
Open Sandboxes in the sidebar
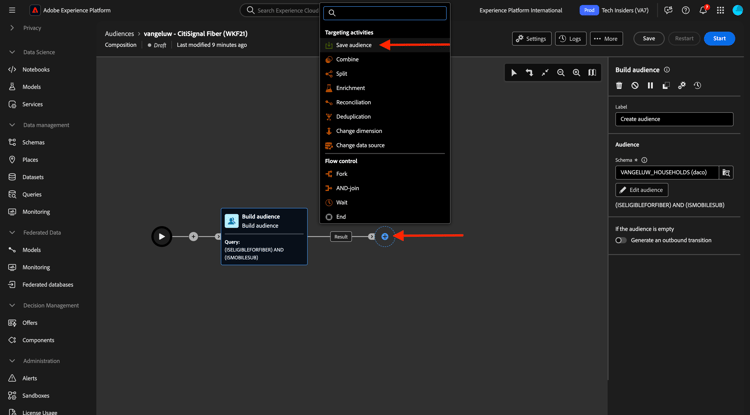(36, 396)
